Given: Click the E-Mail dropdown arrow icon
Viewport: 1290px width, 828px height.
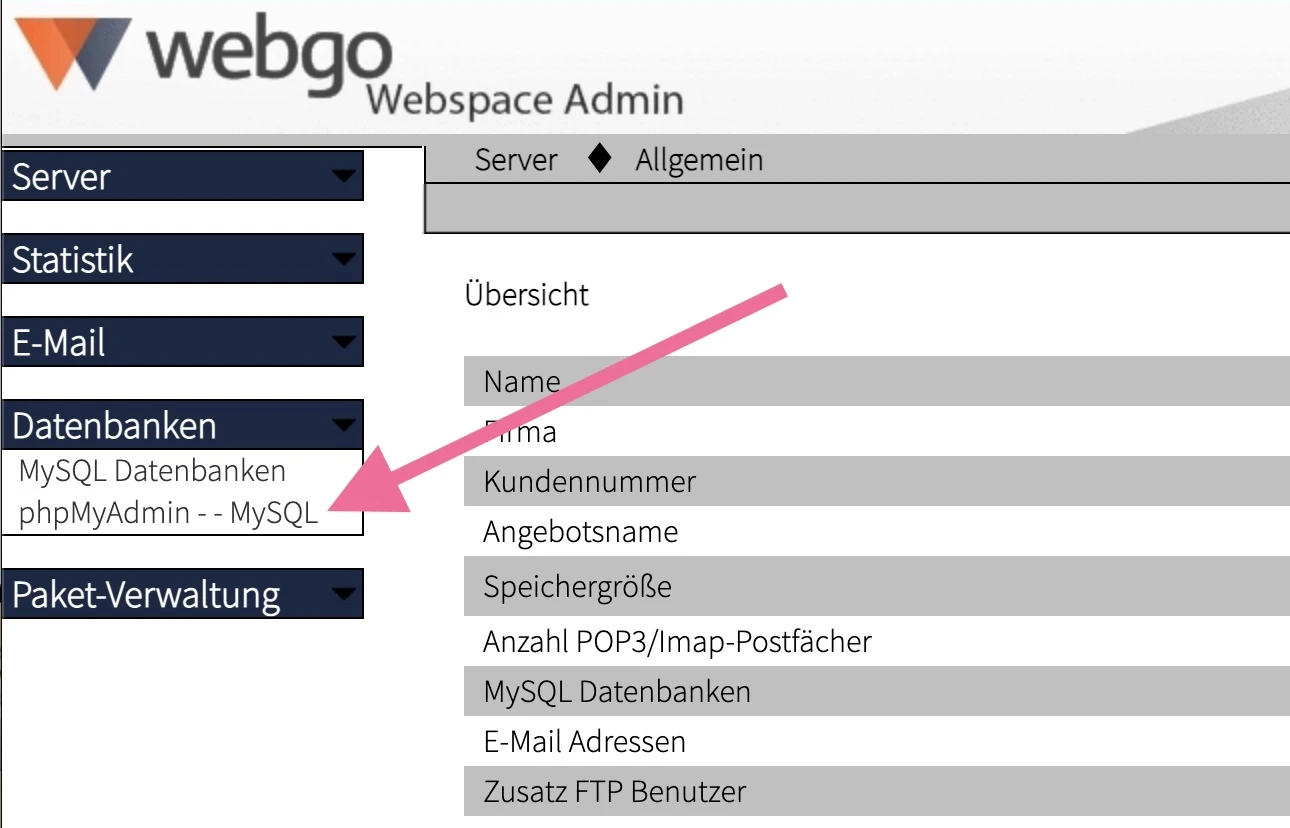Looking at the screenshot, I should (342, 342).
